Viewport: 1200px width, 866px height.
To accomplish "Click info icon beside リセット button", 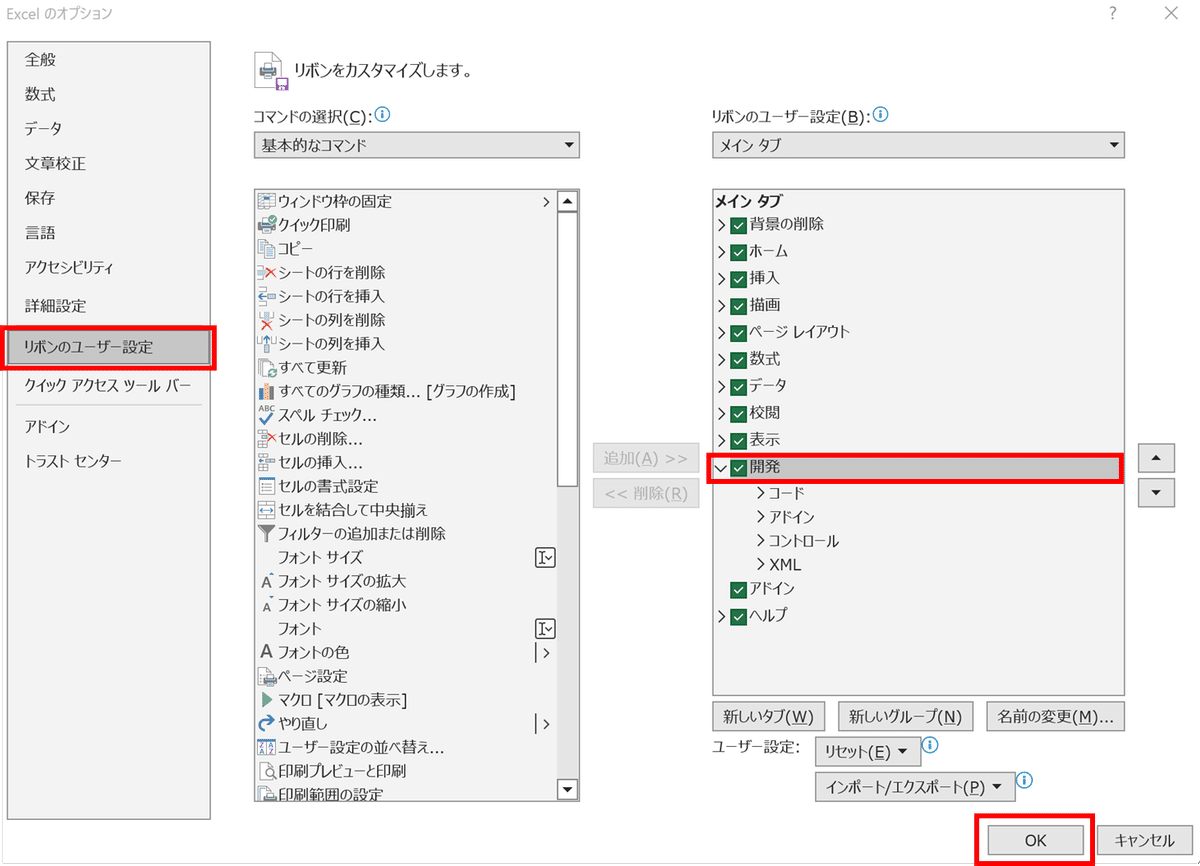I will (x=930, y=745).
